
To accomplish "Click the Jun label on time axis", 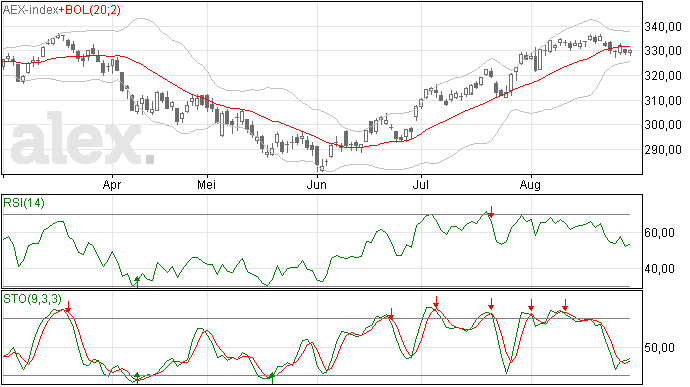I will 316,184.
